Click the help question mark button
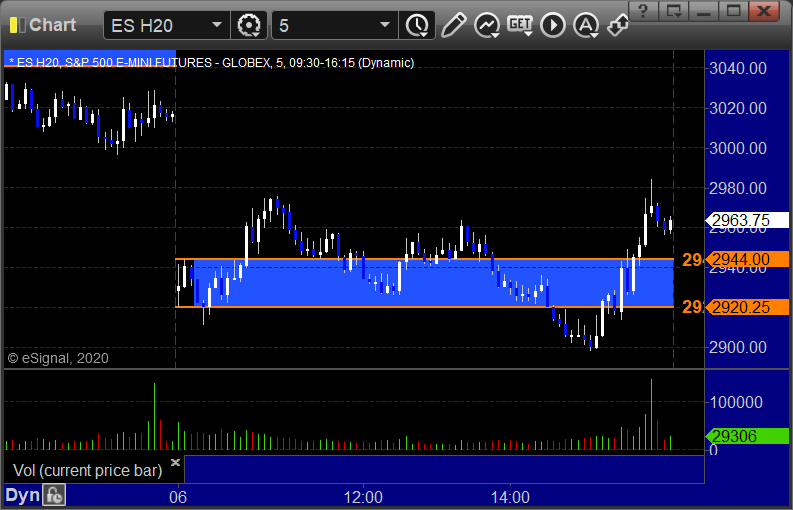This screenshot has width=793, height=510. tap(643, 10)
